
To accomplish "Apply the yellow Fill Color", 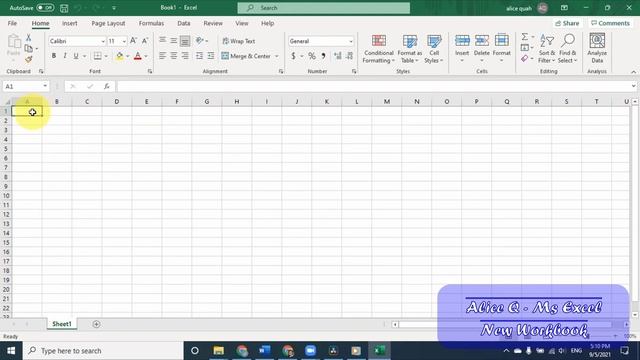I will point(119,56).
